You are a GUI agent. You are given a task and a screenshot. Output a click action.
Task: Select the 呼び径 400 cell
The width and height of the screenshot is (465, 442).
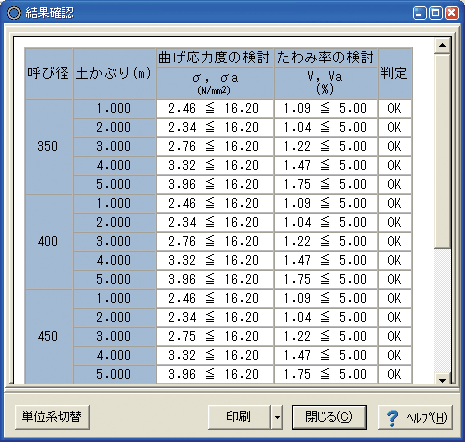pyautogui.click(x=49, y=242)
